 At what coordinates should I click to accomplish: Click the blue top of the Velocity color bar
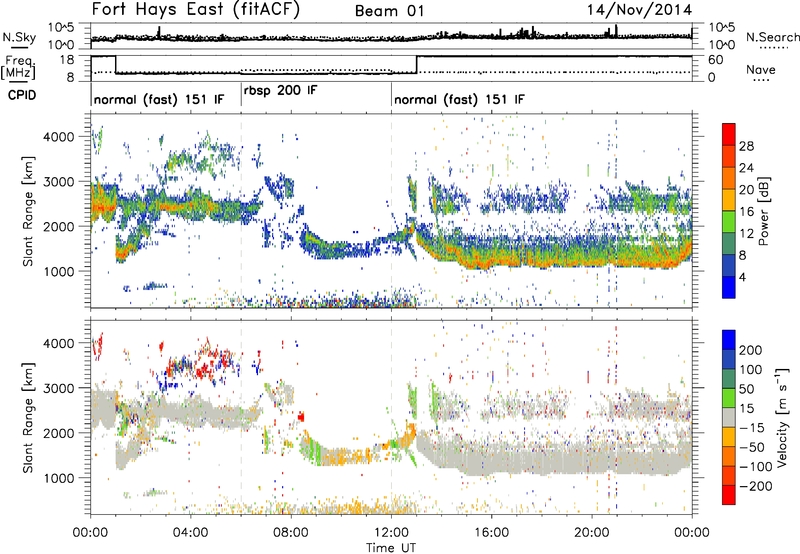point(729,339)
